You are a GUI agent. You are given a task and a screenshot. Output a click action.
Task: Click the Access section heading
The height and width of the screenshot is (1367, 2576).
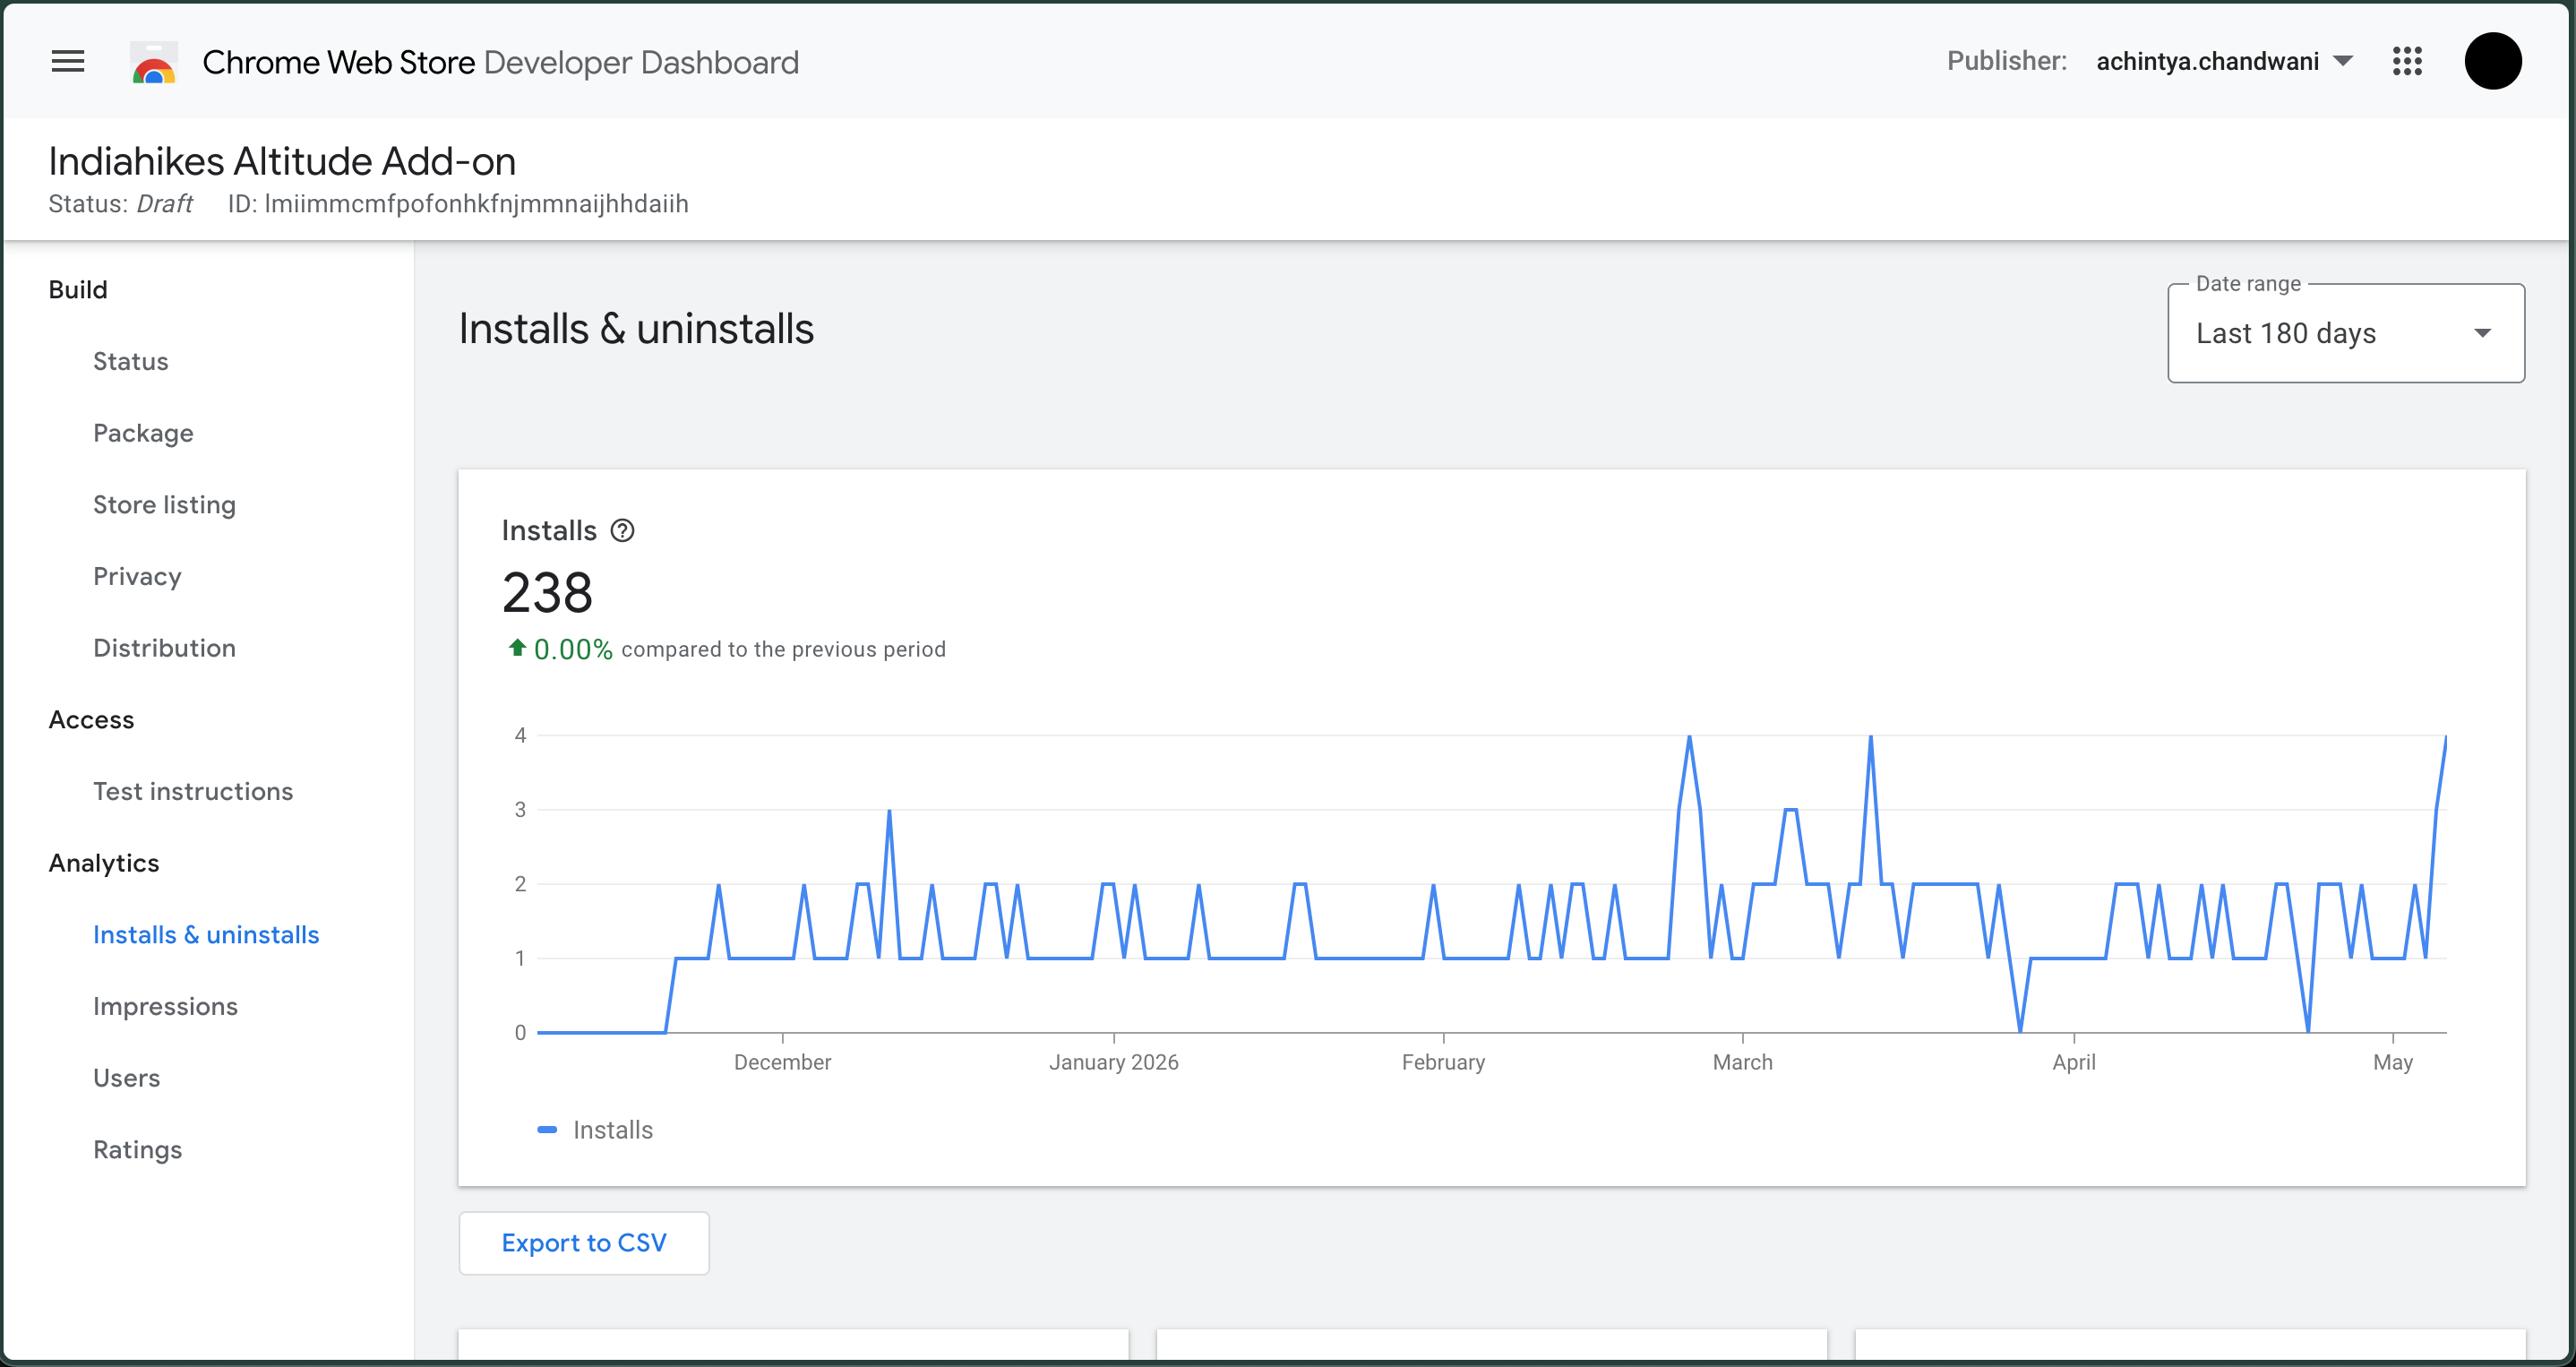pyautogui.click(x=91, y=720)
